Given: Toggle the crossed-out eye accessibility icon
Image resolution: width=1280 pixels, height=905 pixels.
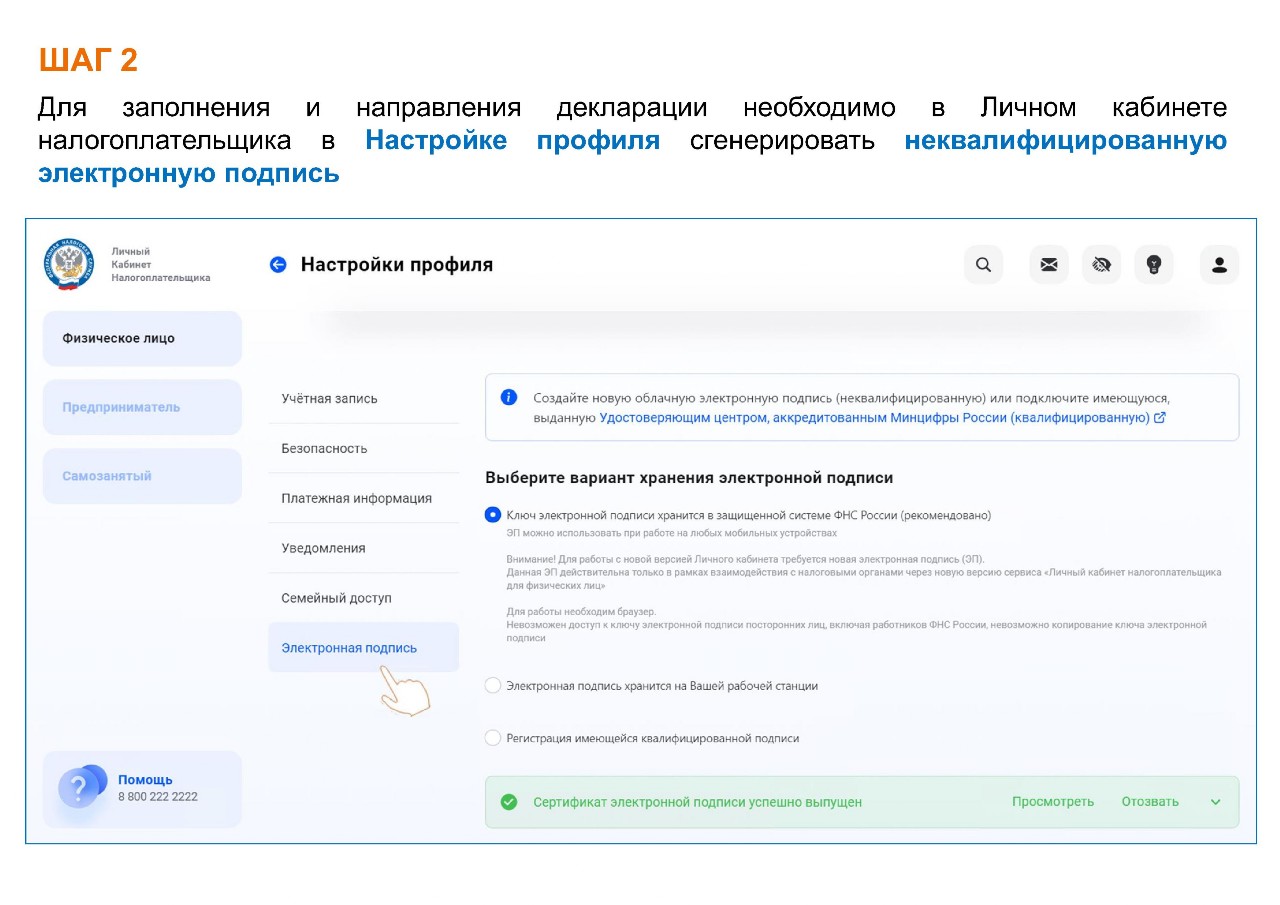Looking at the screenshot, I should coord(1101,265).
